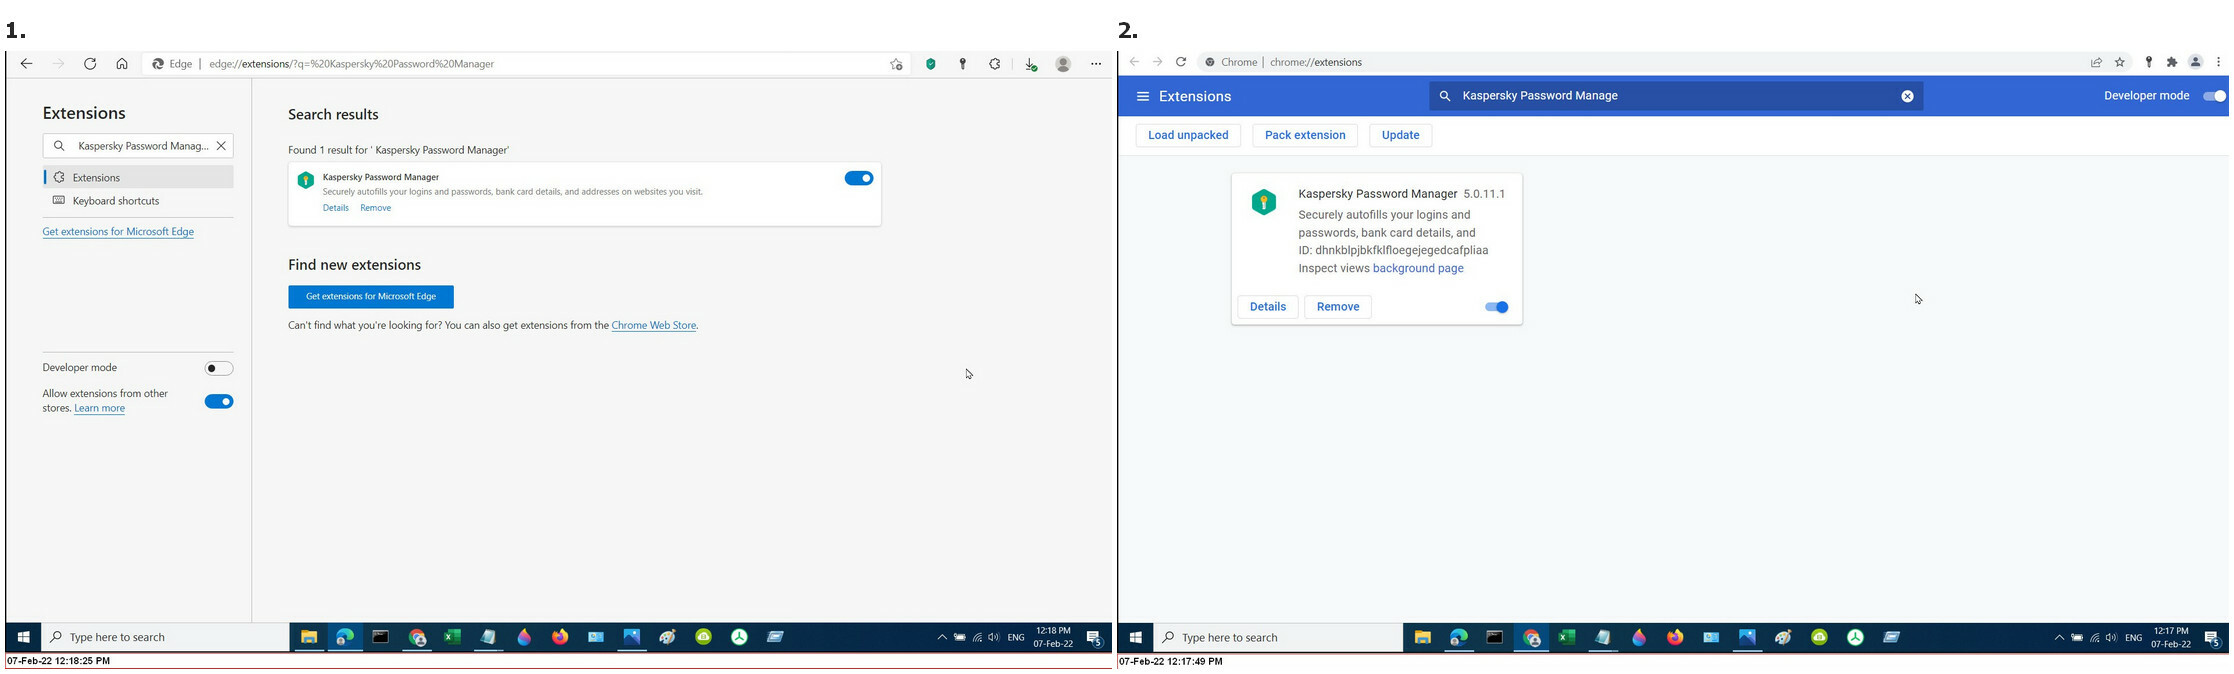This screenshot has width=2234, height=674.
Task: Click the Update button in Chrome
Action: click(x=1400, y=135)
